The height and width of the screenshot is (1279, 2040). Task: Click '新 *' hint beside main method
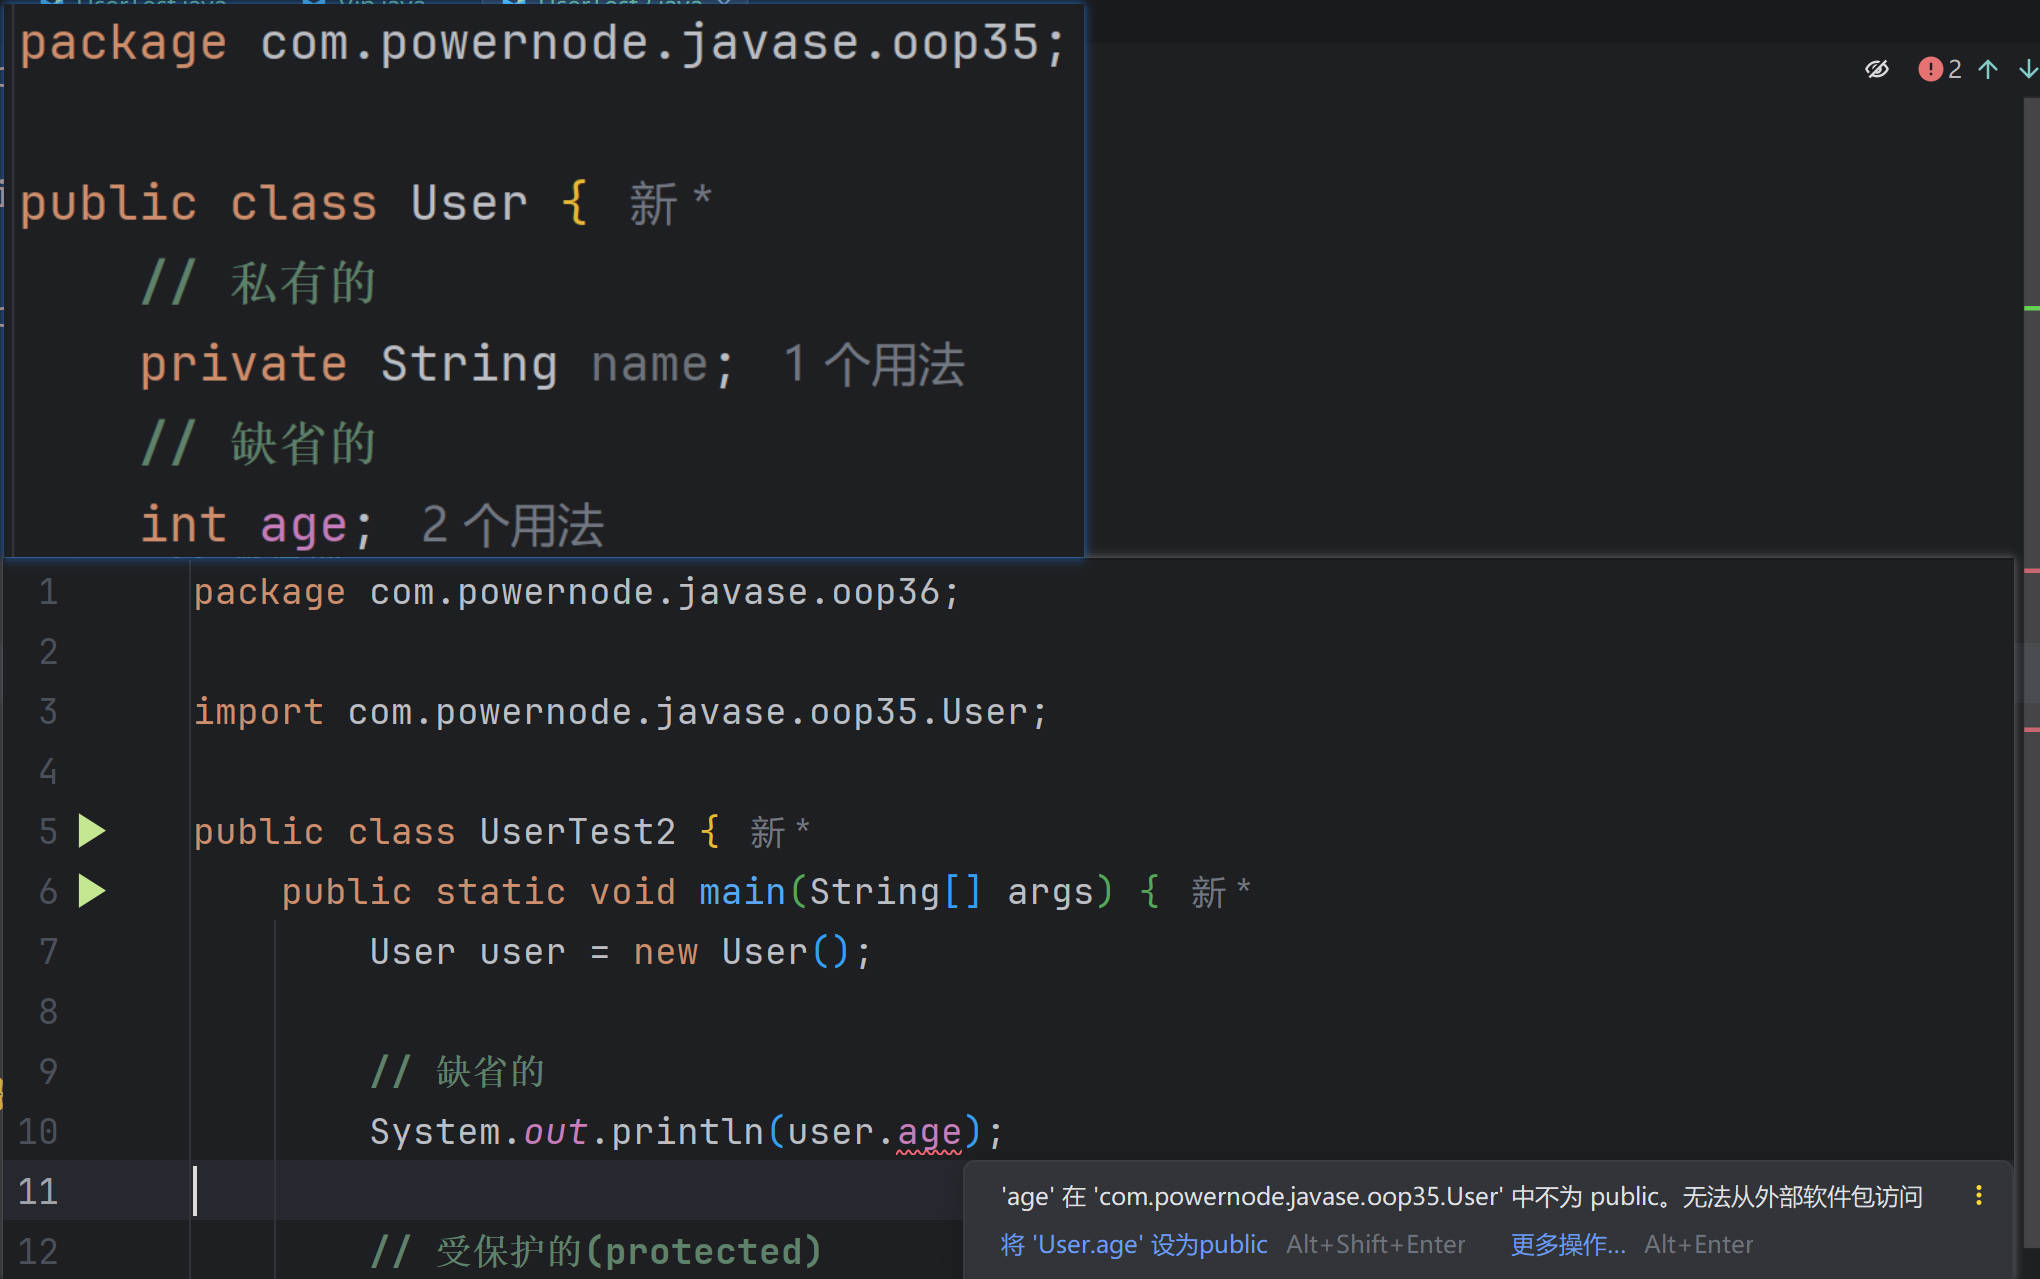coord(1220,892)
